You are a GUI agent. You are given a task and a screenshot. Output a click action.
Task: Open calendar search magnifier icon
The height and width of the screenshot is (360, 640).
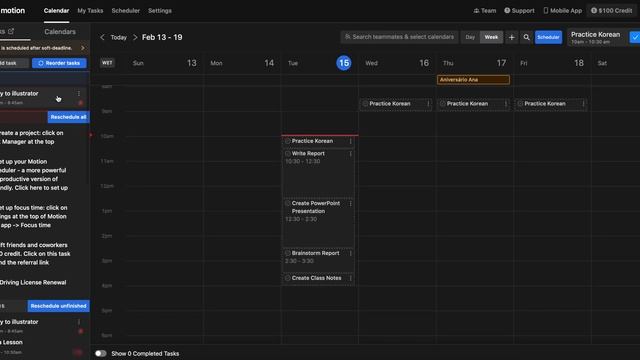click(x=527, y=37)
